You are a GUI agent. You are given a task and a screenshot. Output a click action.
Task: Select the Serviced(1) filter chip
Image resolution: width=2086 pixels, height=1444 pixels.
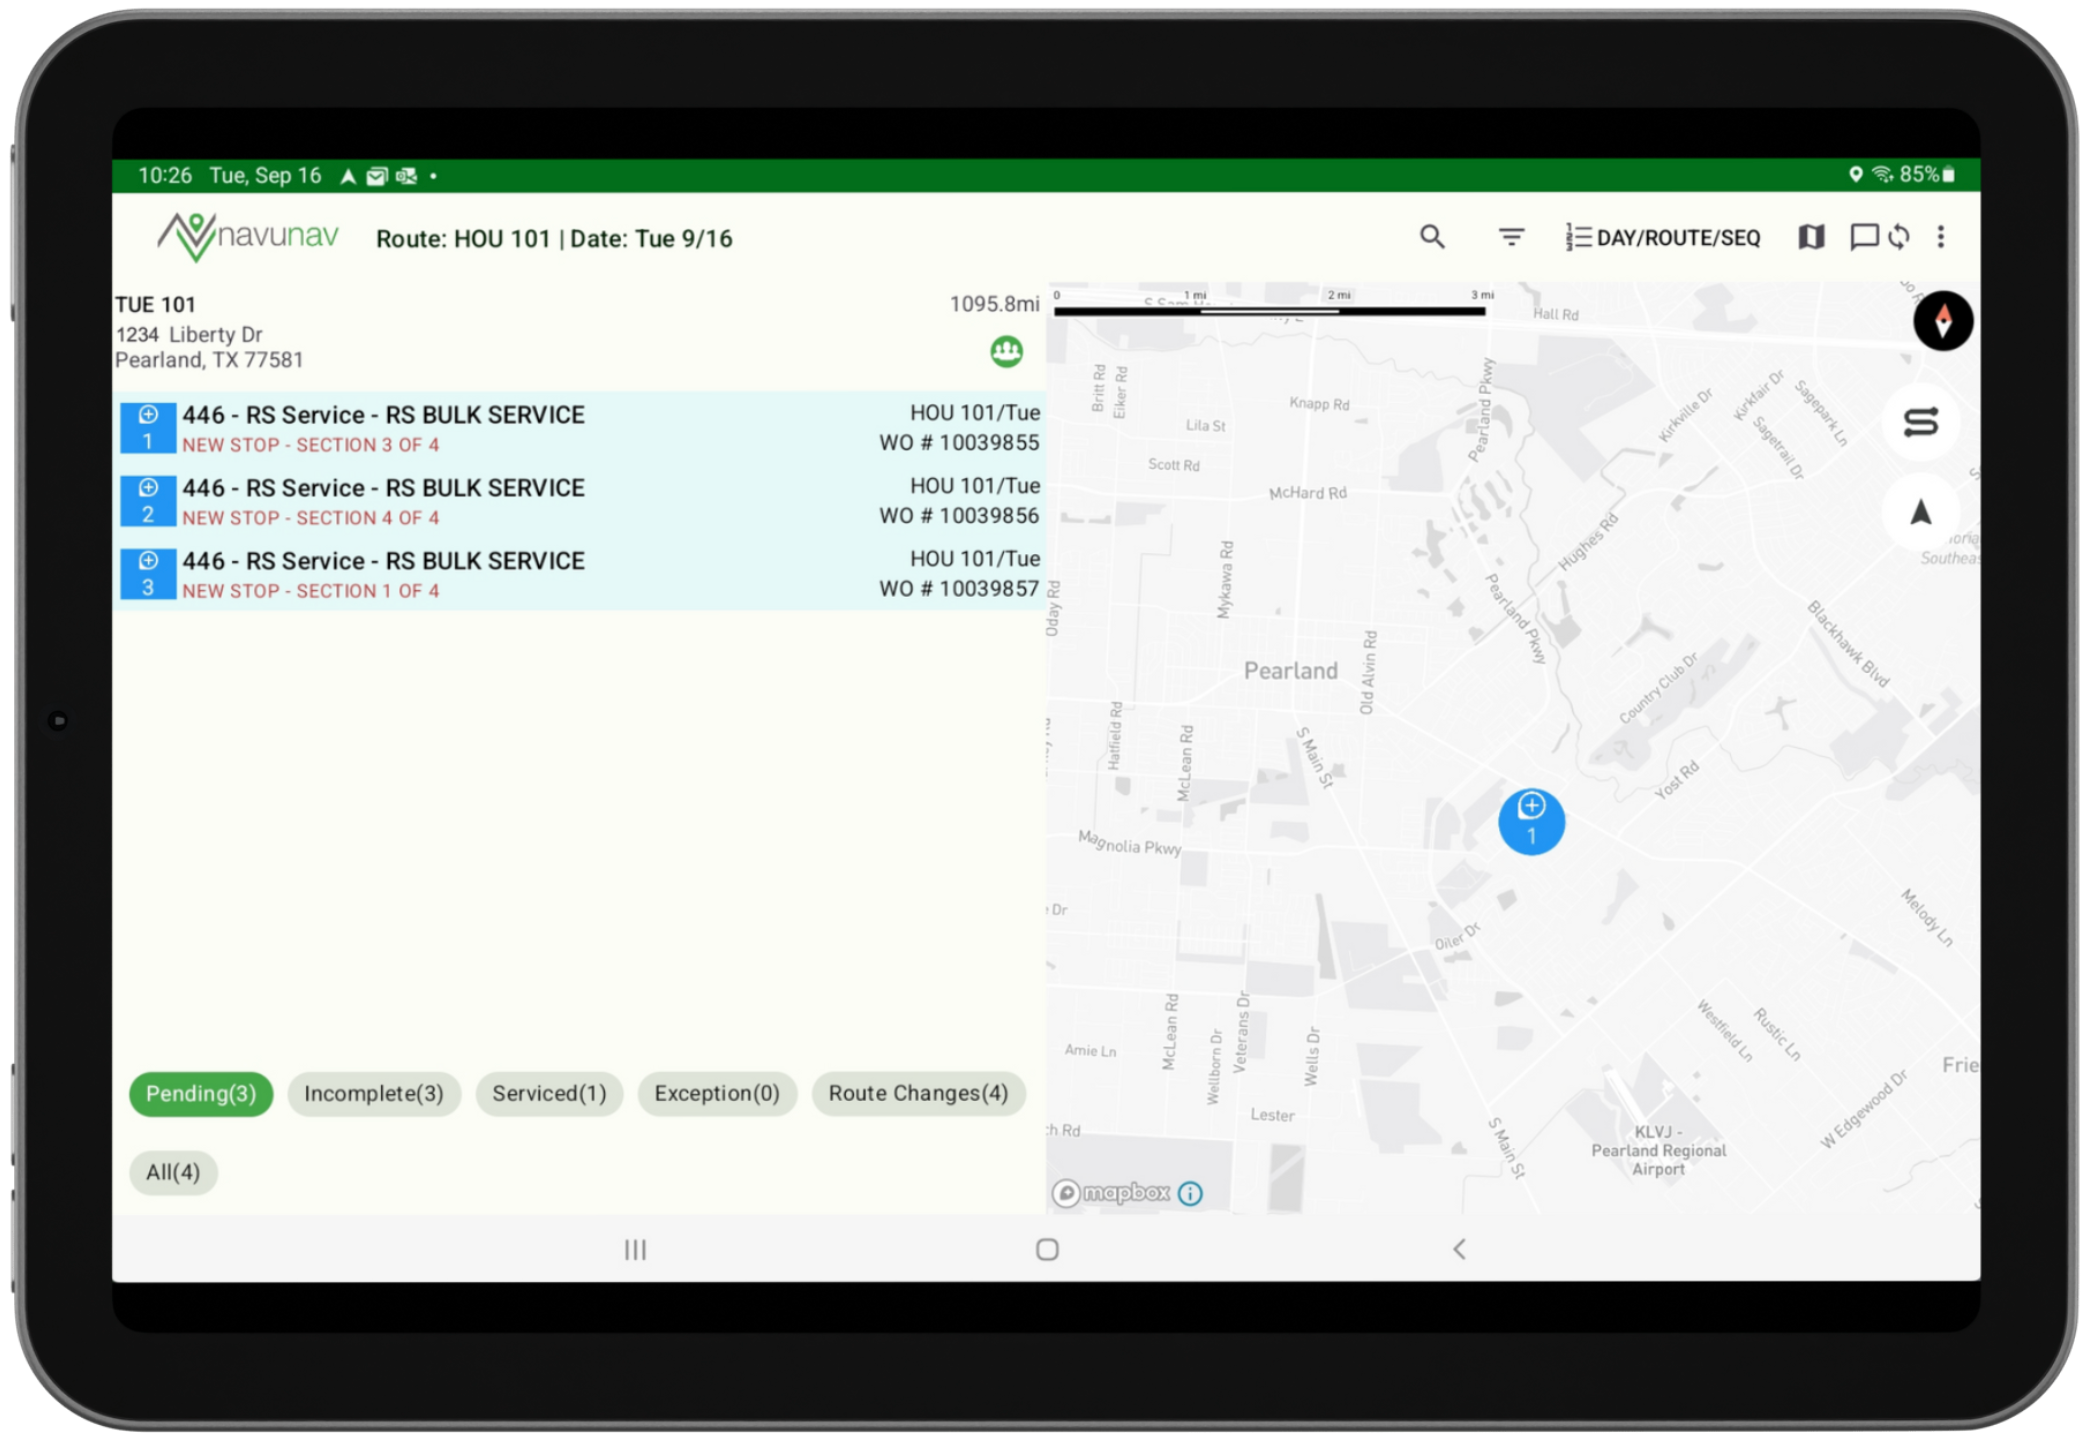click(549, 1093)
